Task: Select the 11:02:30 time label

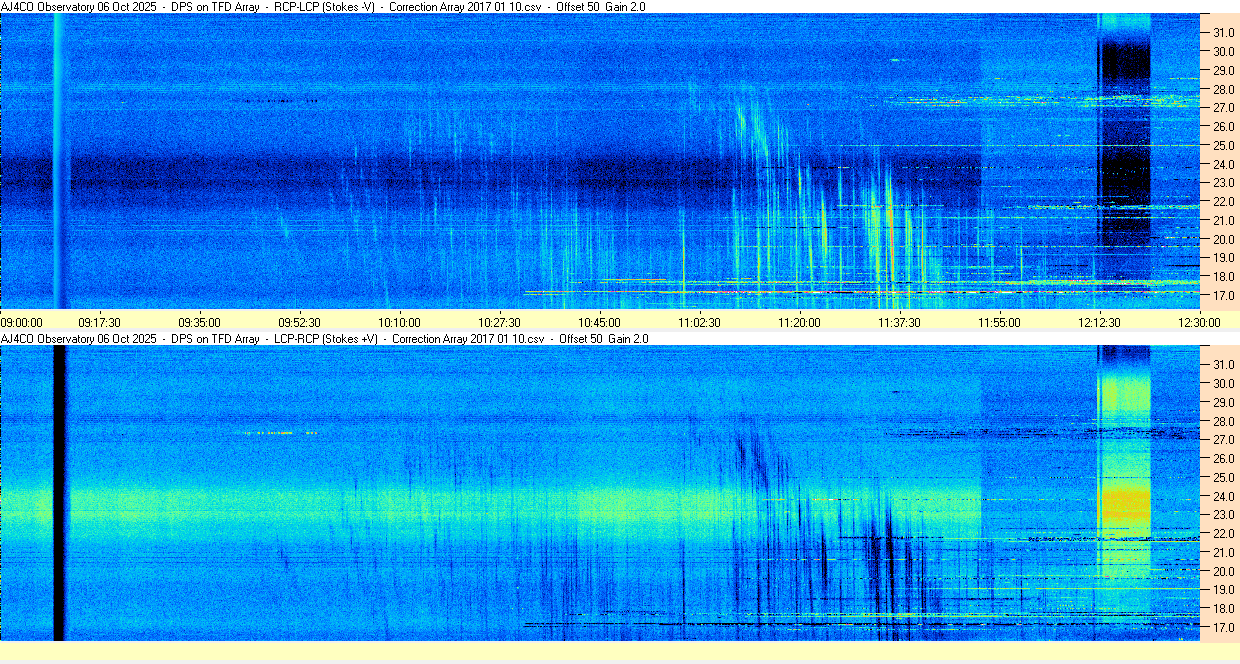Action: (700, 323)
